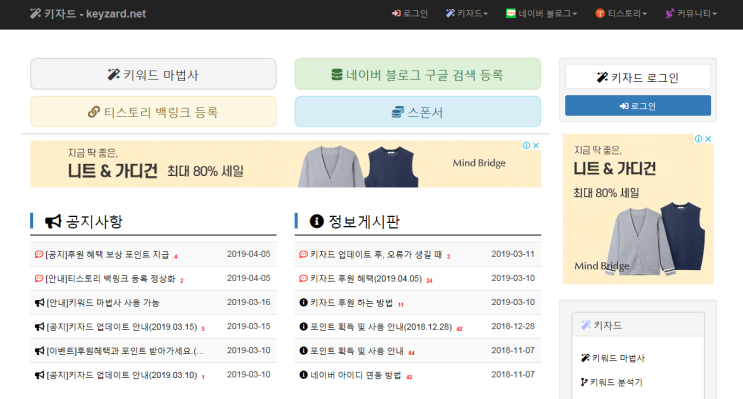Click 로그인 link in top navbar

(410, 14)
